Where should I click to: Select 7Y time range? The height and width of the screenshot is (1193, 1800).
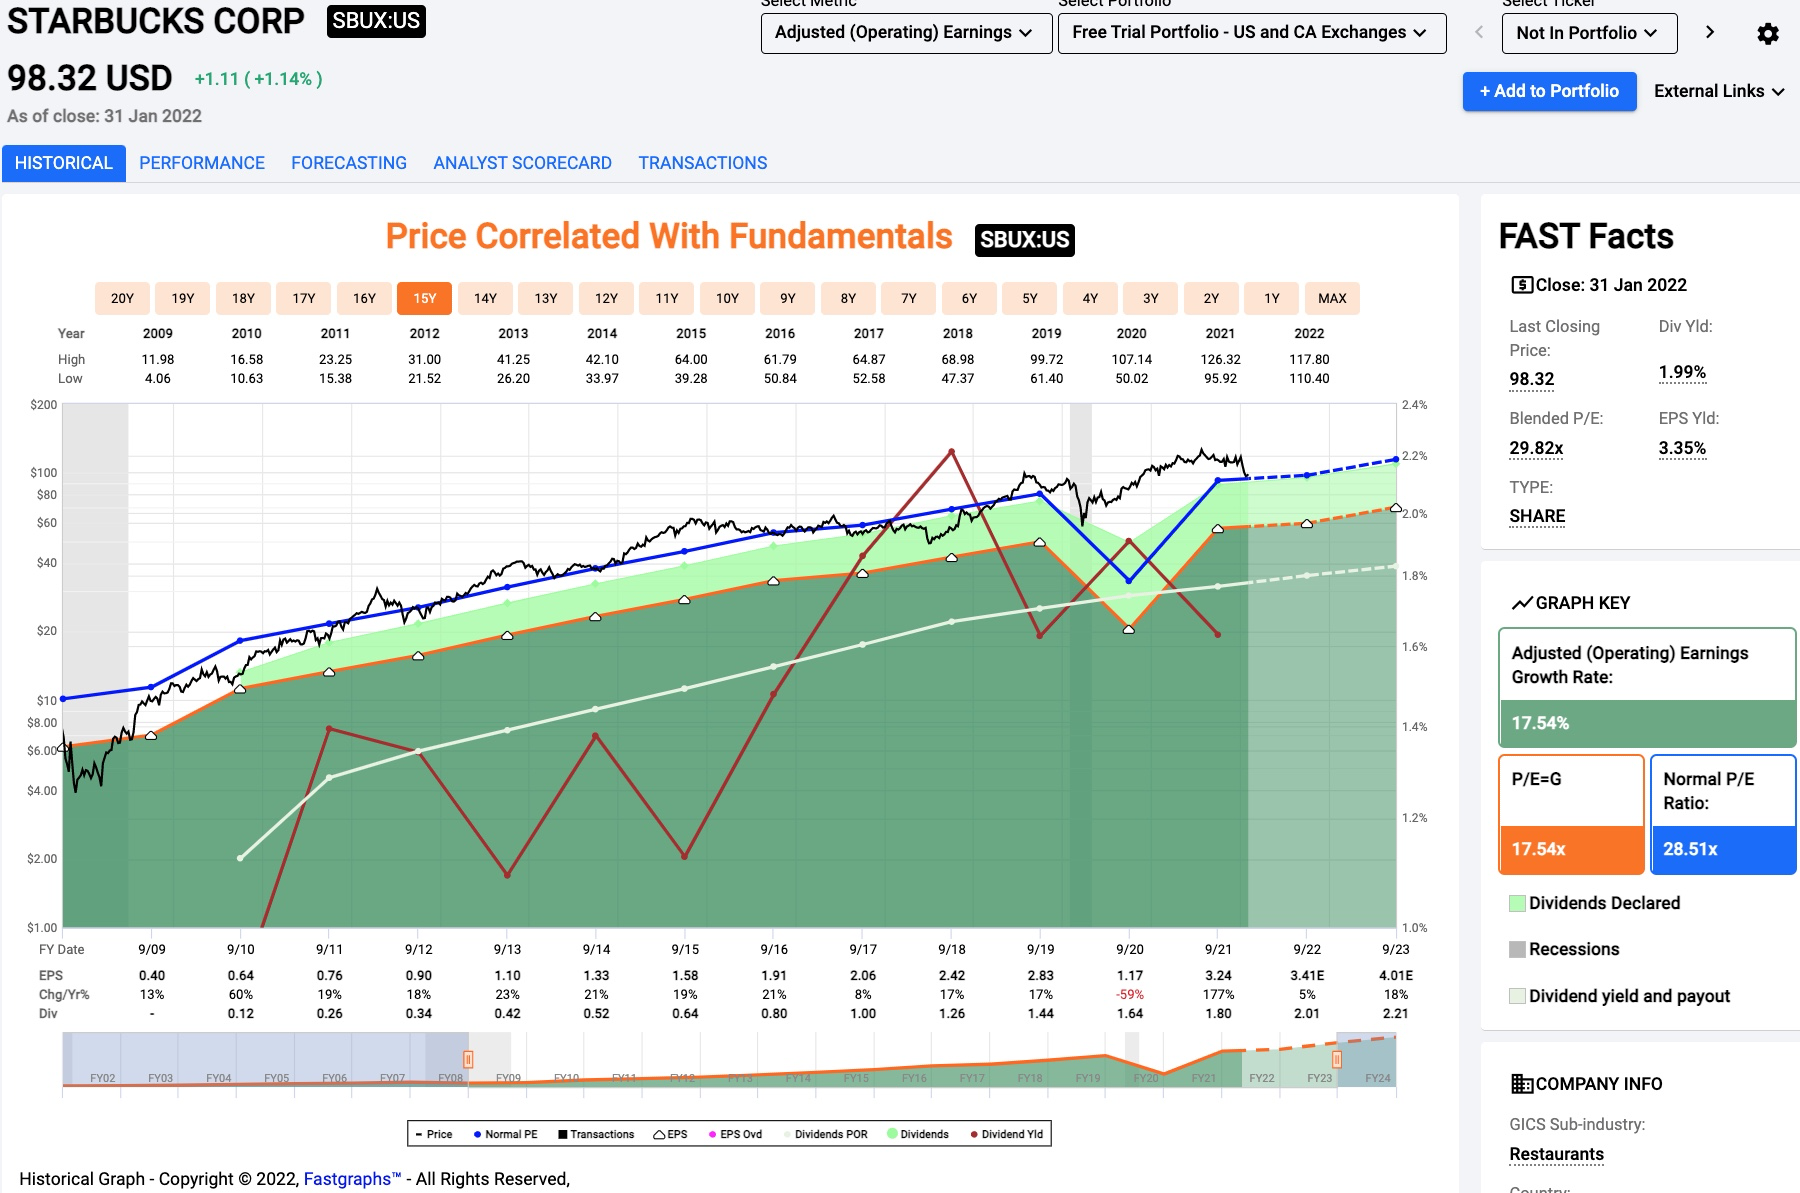tap(909, 298)
